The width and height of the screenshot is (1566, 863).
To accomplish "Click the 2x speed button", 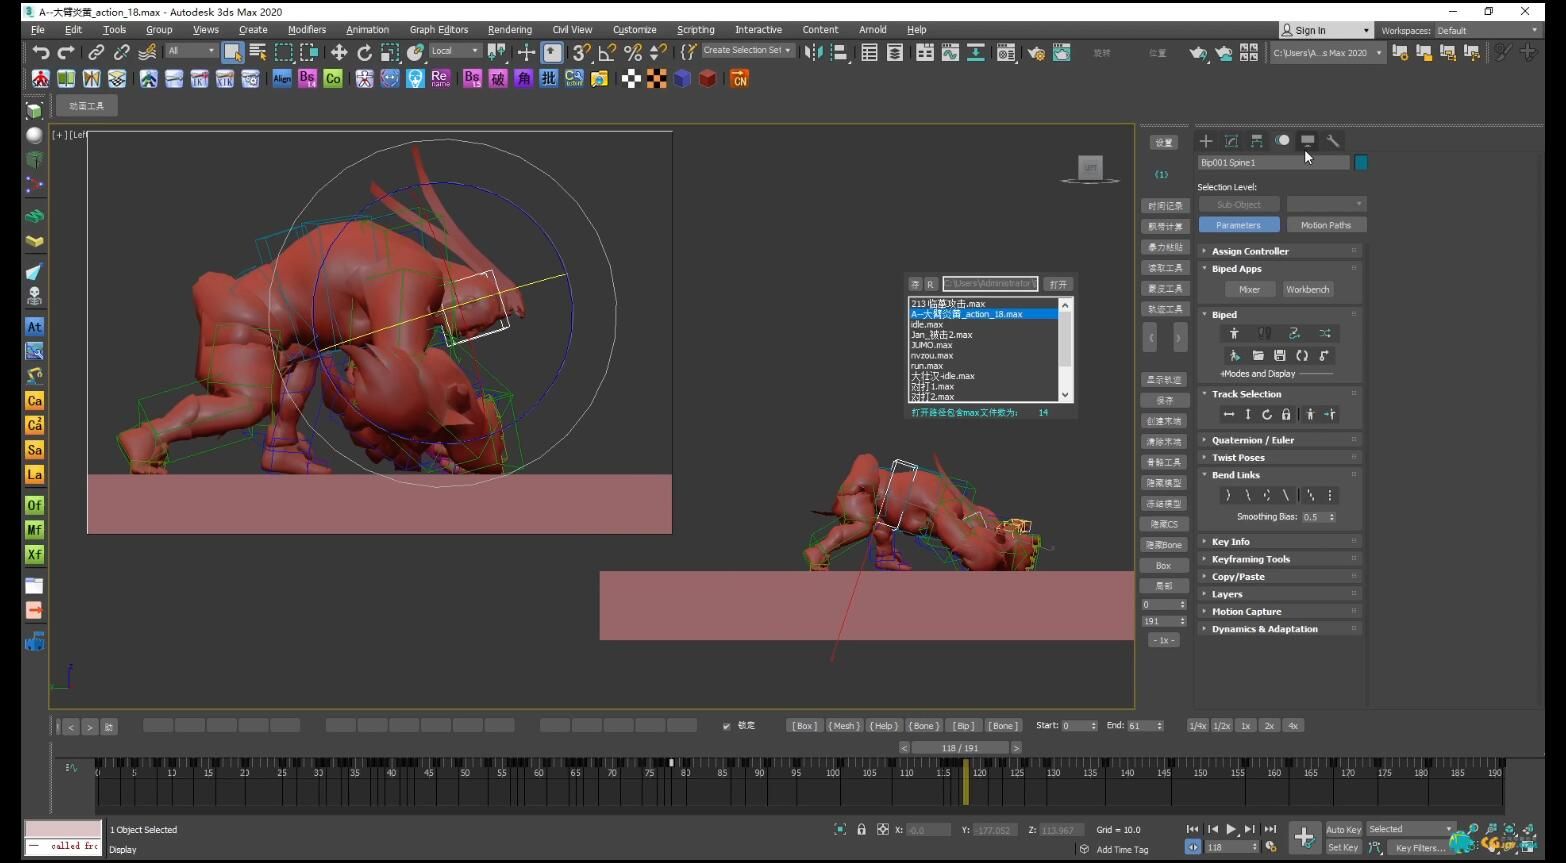I will [x=1269, y=726].
